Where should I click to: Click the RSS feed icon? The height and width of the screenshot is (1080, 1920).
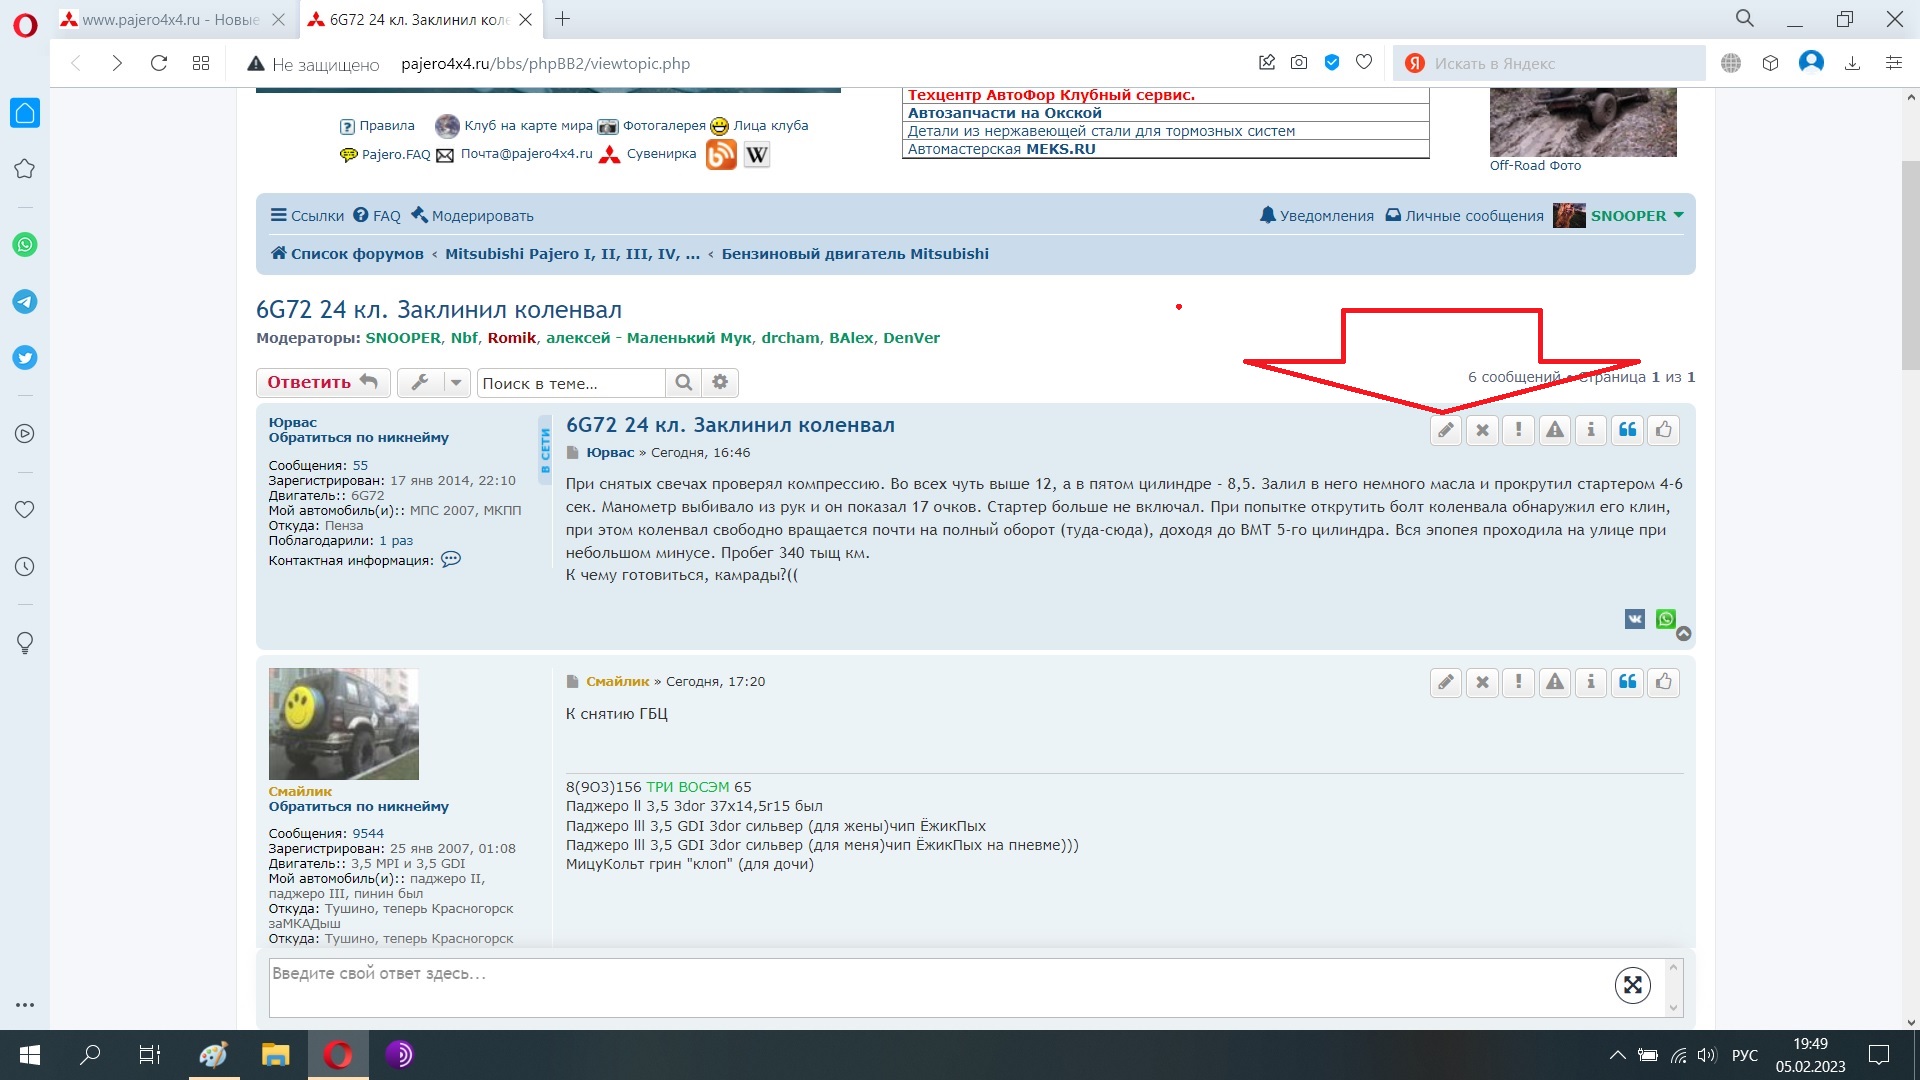pos(721,154)
